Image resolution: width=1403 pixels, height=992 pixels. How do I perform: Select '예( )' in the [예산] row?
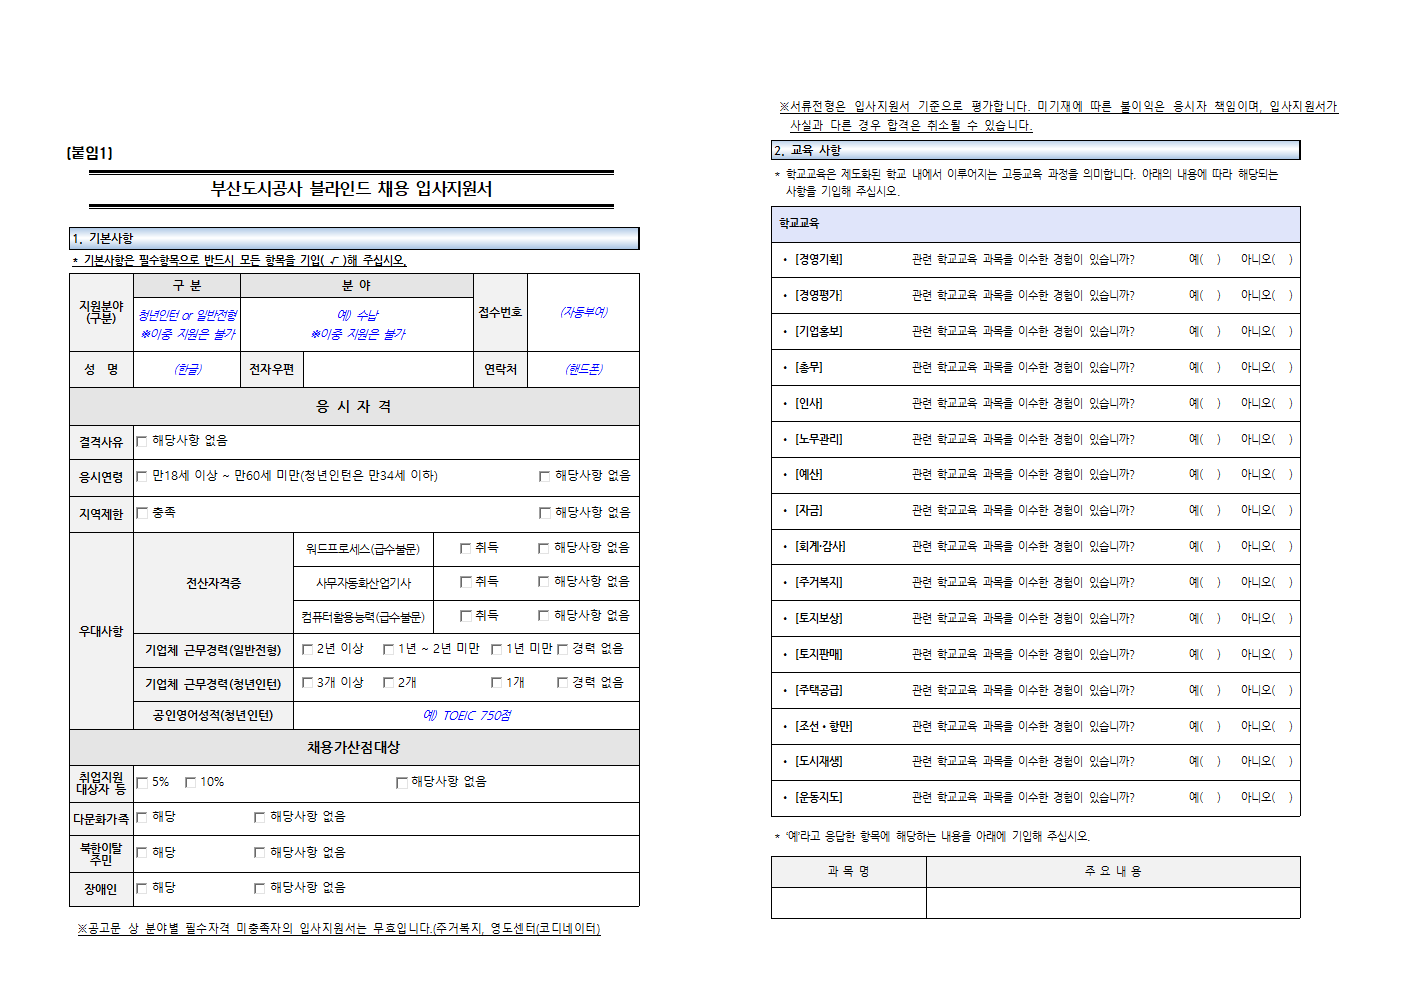coord(1204,474)
